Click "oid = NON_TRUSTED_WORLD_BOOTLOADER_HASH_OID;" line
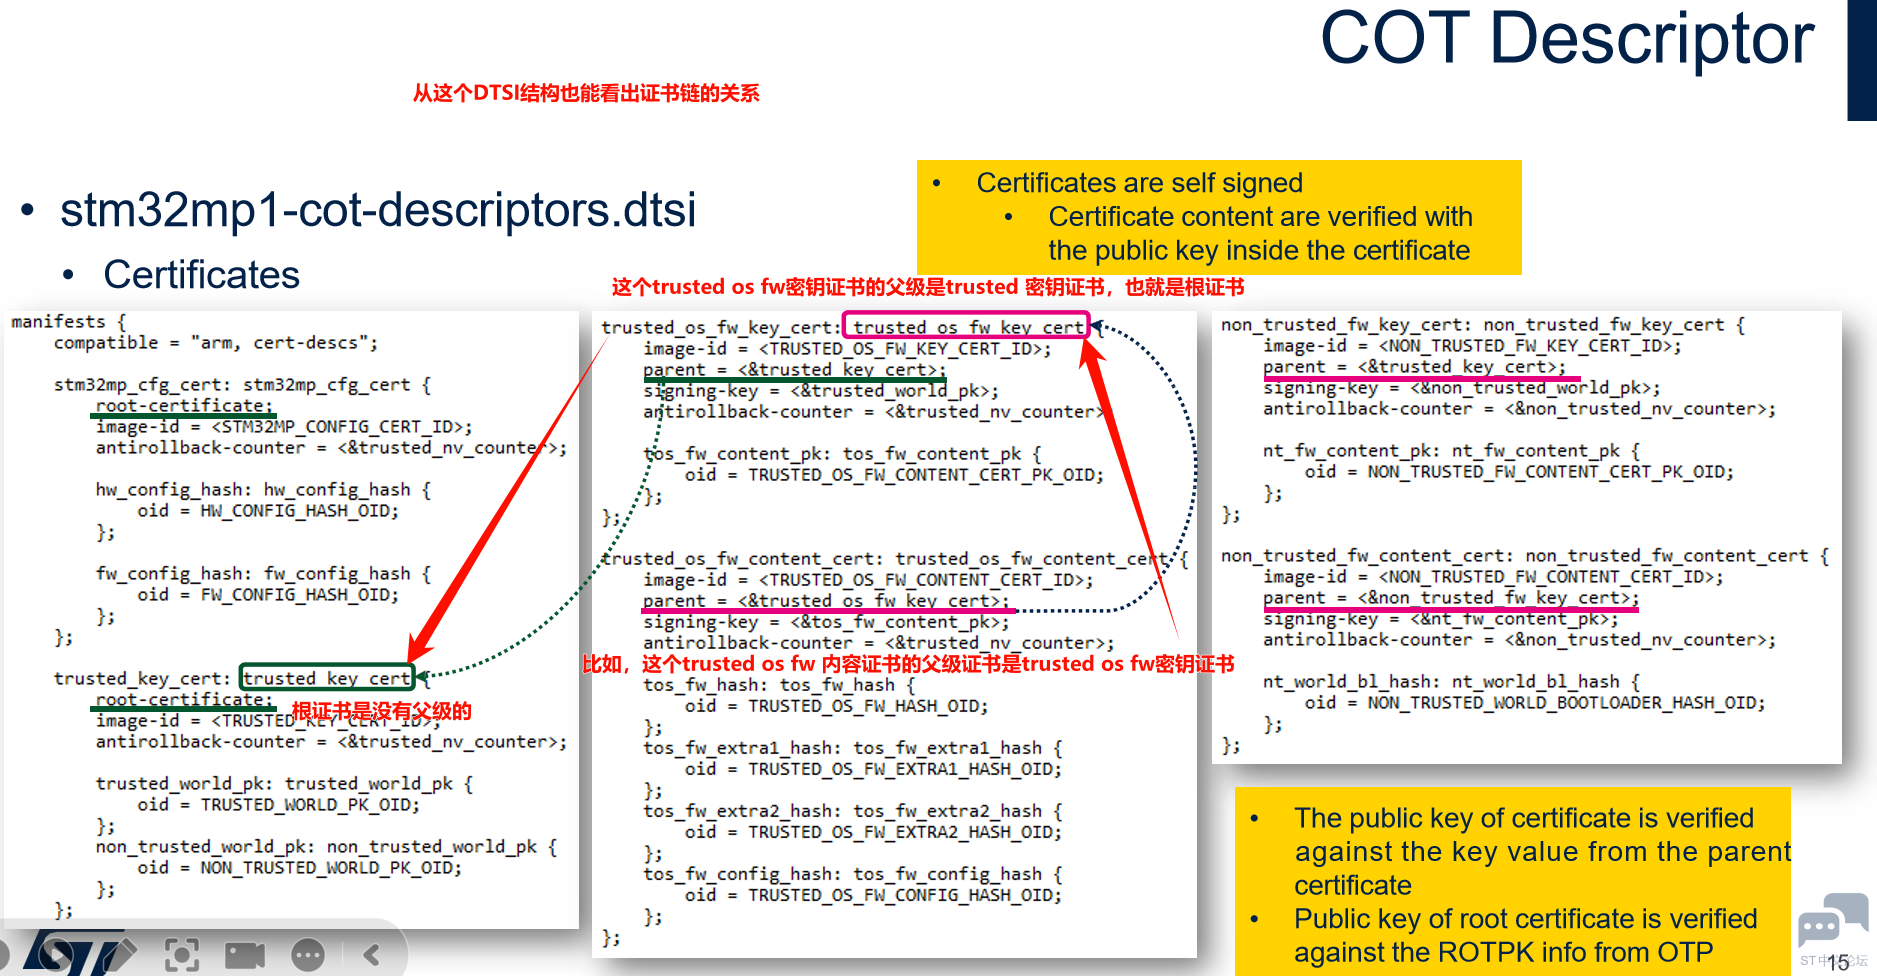 coord(1535,703)
